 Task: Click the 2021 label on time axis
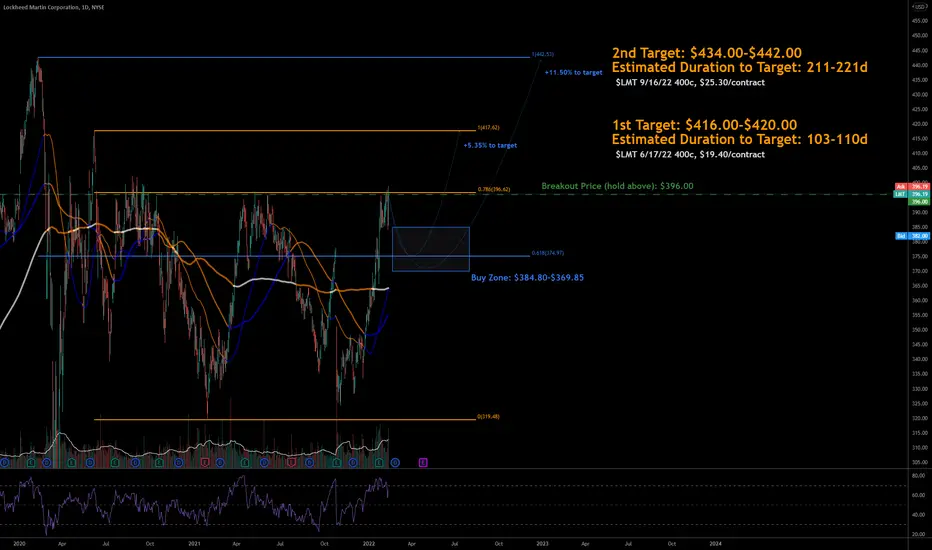[194, 543]
